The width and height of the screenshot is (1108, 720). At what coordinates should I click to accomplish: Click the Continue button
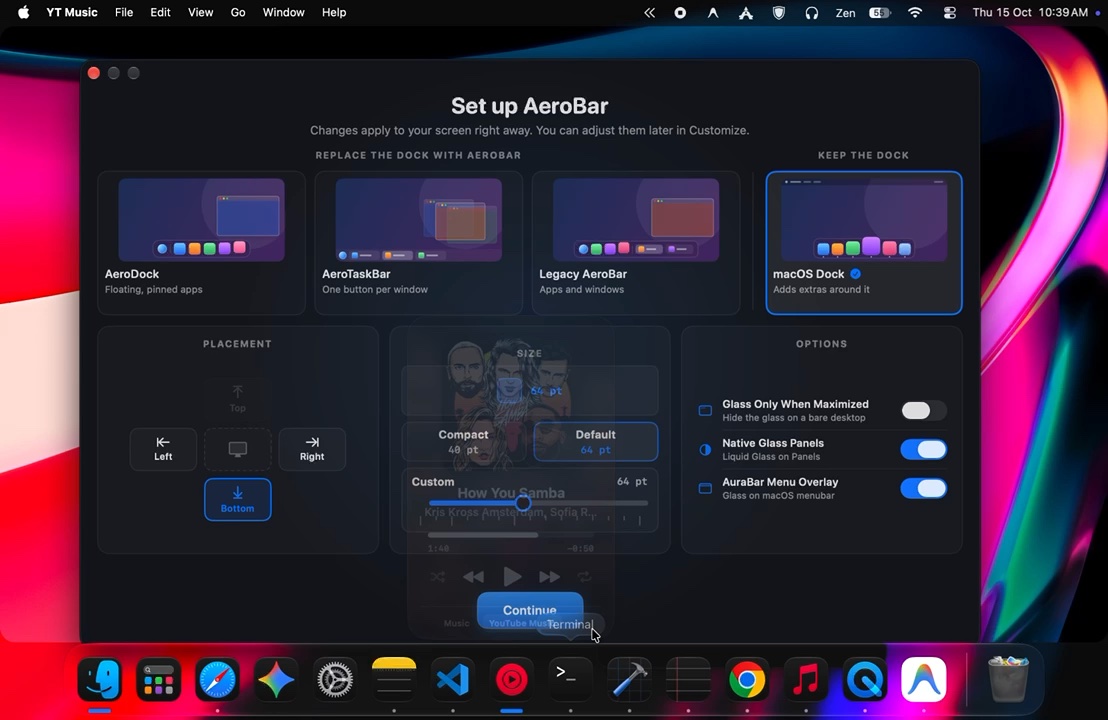tap(530, 610)
